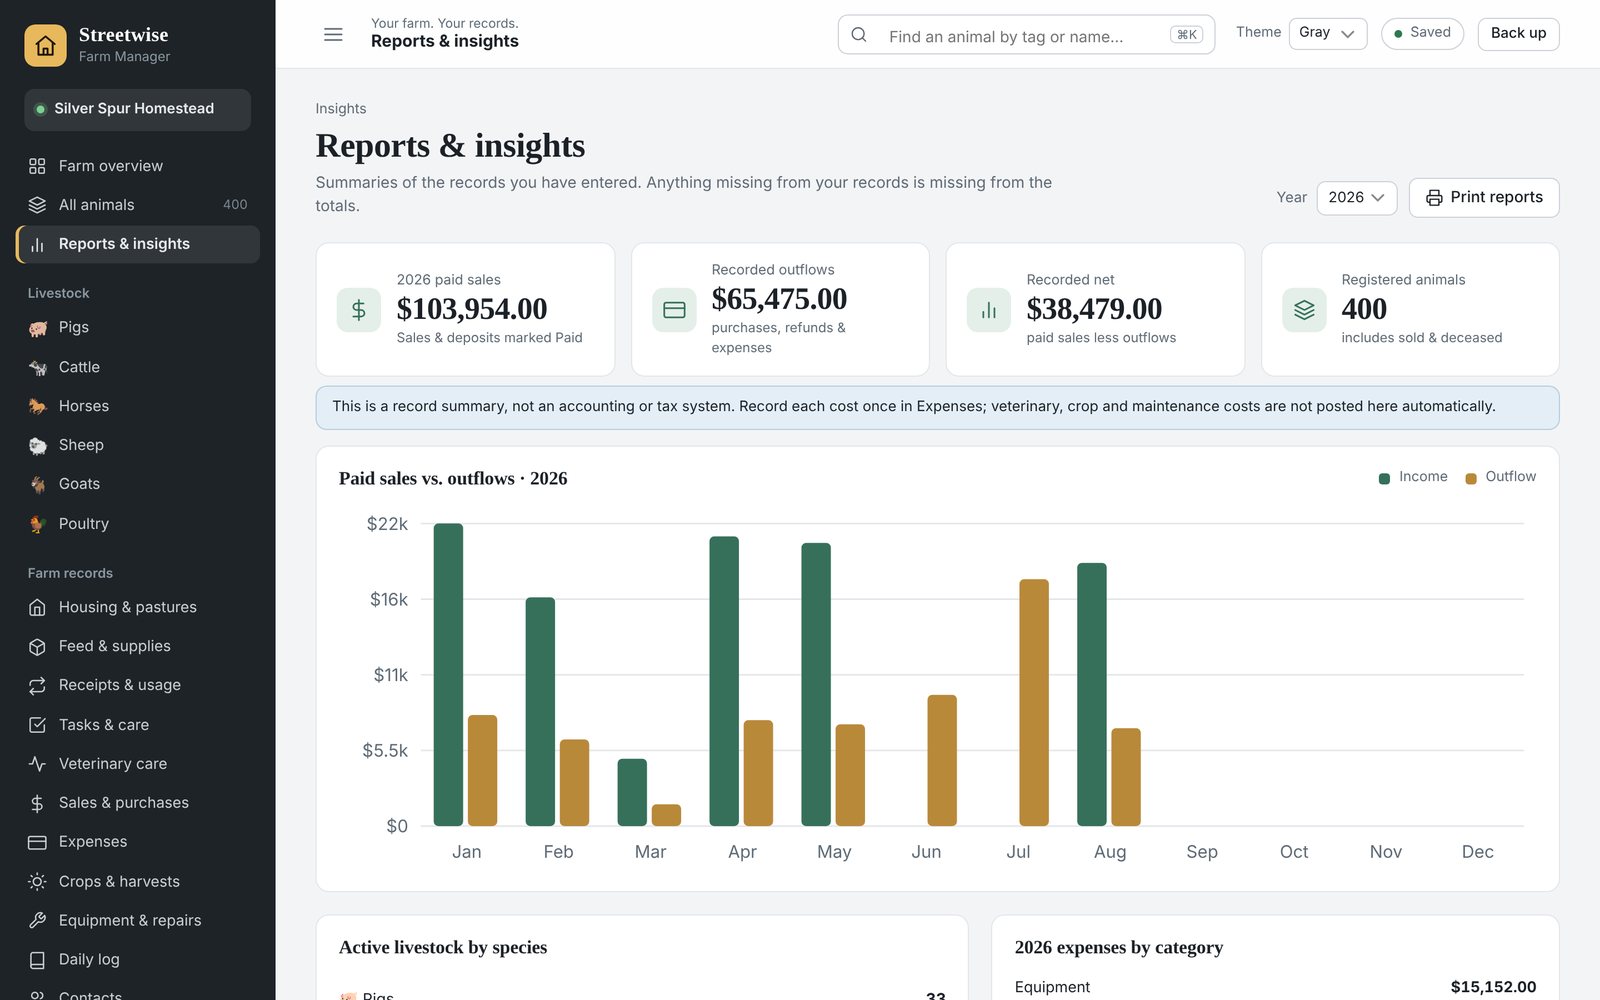Click the Insights breadcrumb text
Screen dimensions: 1600x1000
[x=341, y=109]
